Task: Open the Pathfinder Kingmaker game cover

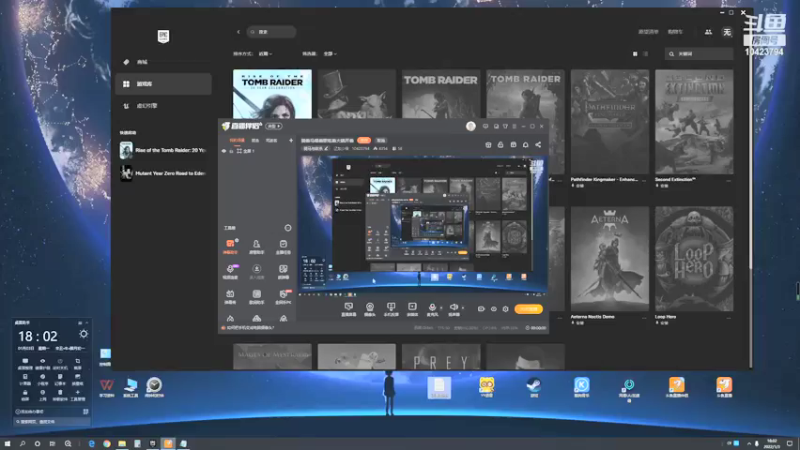Action: [x=610, y=122]
